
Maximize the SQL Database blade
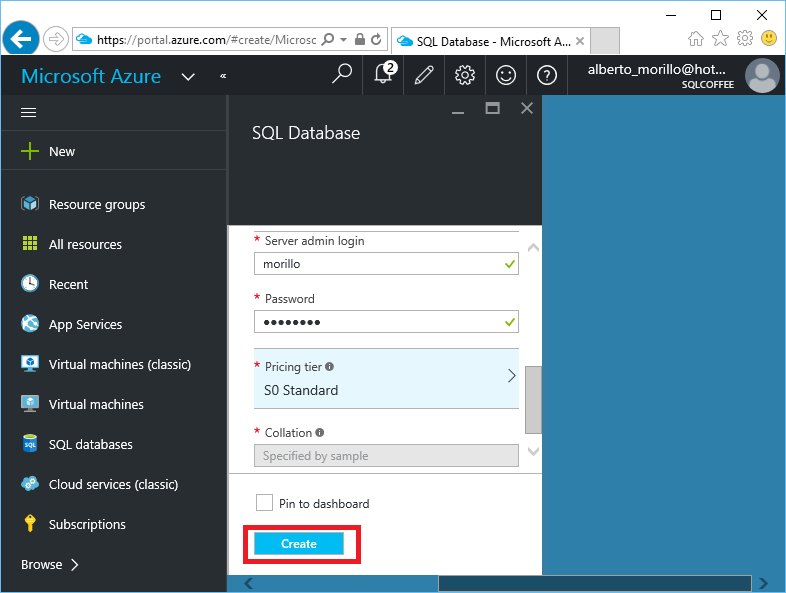pos(492,108)
